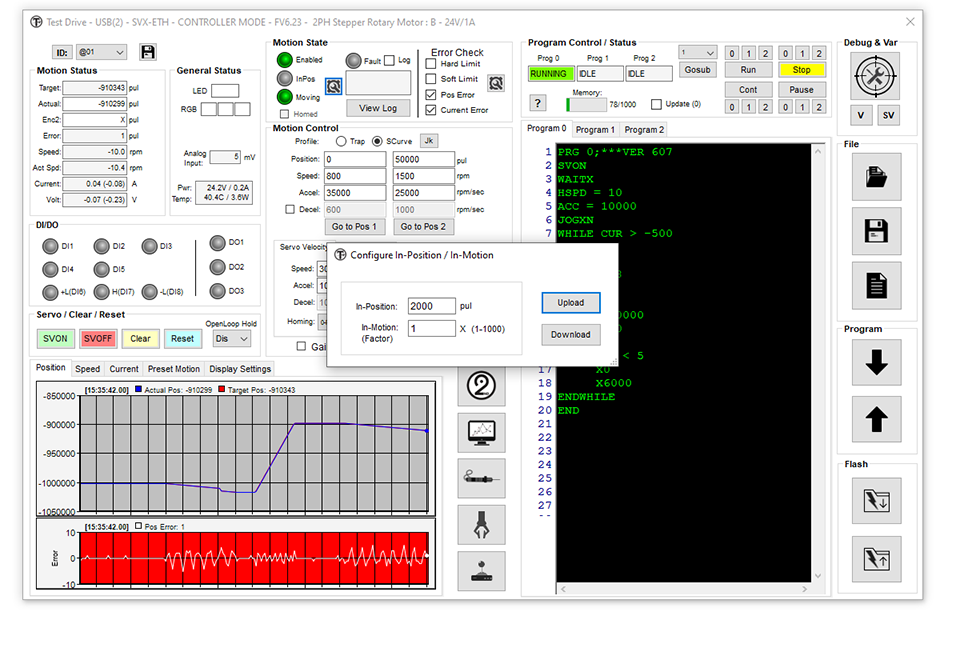Click the Program down arrow icon
Viewport: 968px width, 646px height.
tap(876, 364)
